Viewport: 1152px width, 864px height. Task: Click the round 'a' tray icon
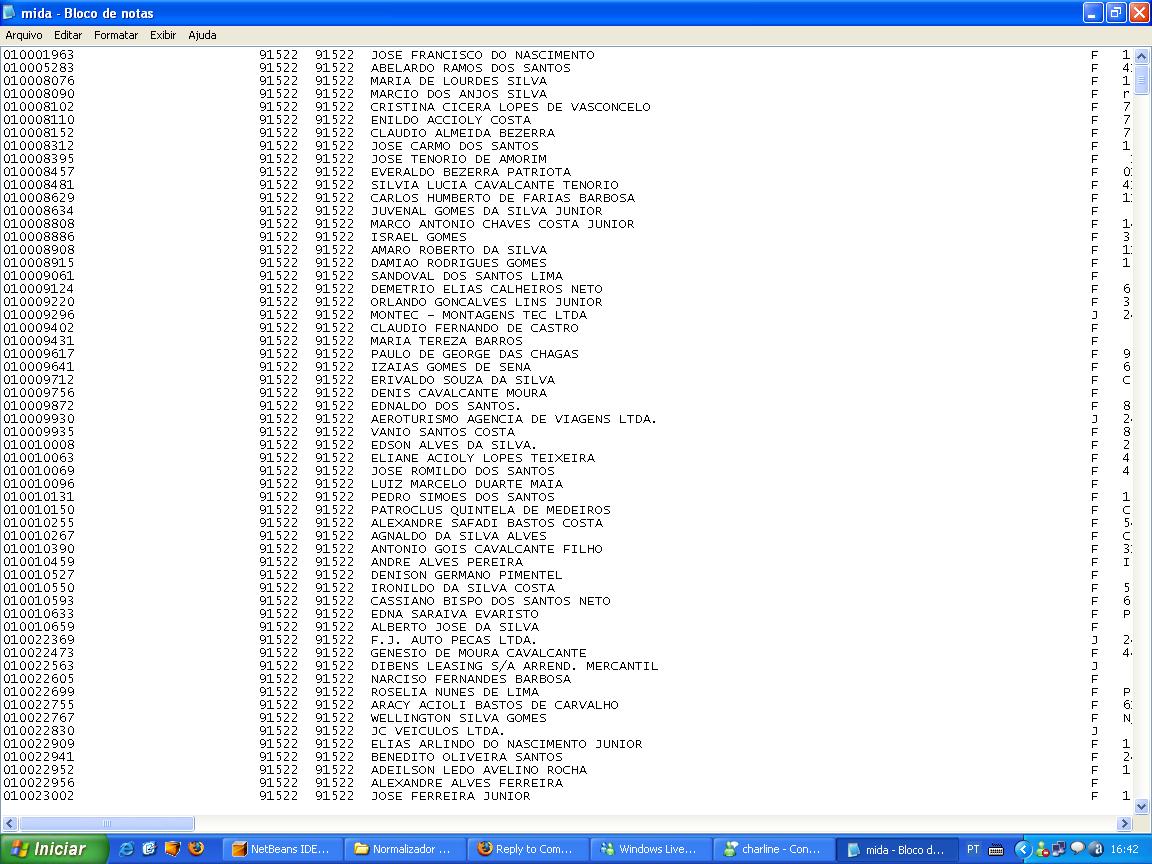(1095, 849)
